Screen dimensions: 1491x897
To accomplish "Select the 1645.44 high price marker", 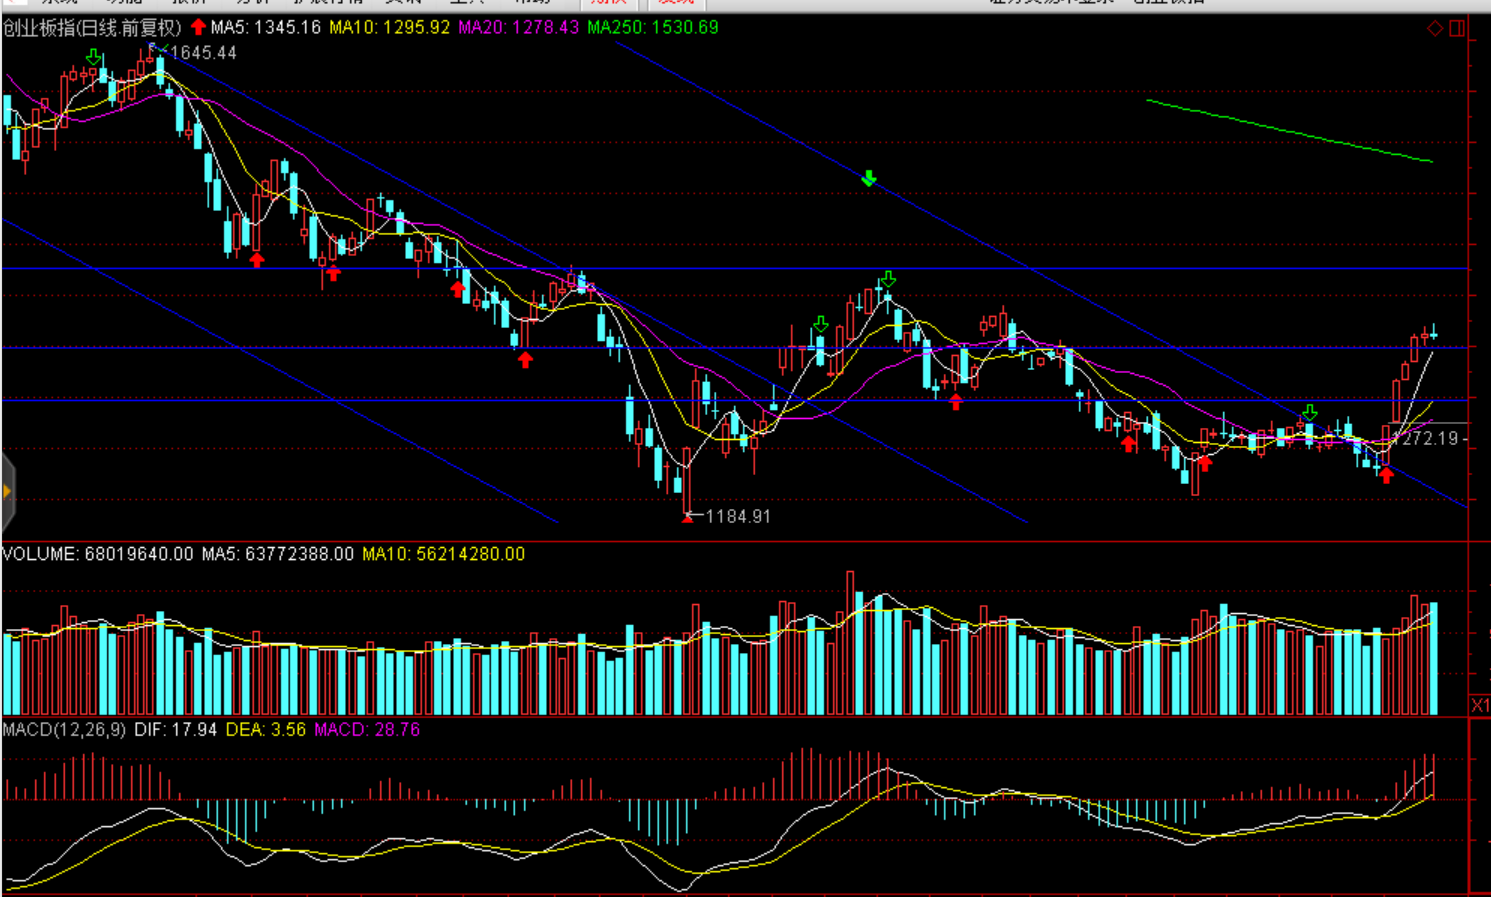I will click(x=202, y=53).
